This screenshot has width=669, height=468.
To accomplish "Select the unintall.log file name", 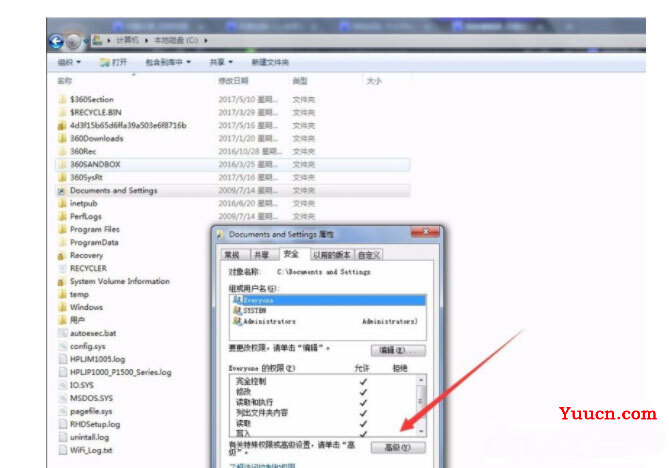I will [90, 437].
